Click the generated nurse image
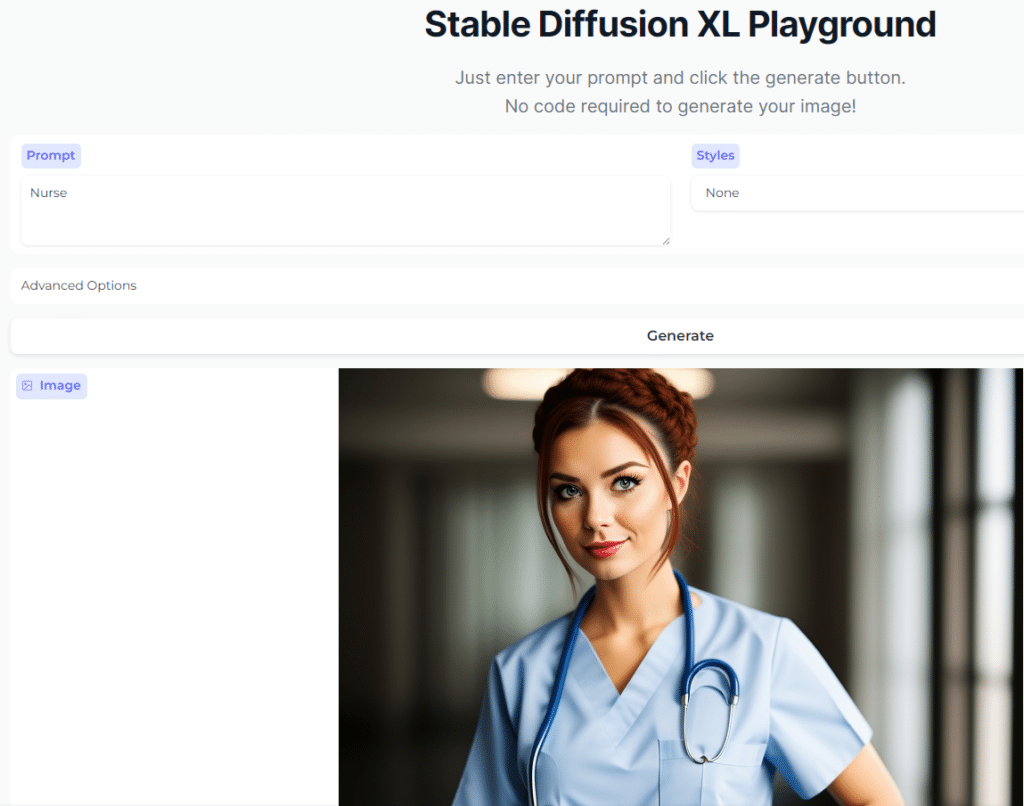 [x=680, y=587]
